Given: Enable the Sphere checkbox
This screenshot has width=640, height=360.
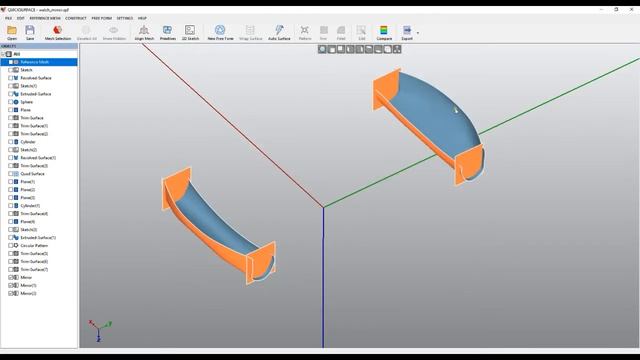Looking at the screenshot, I should [11, 102].
